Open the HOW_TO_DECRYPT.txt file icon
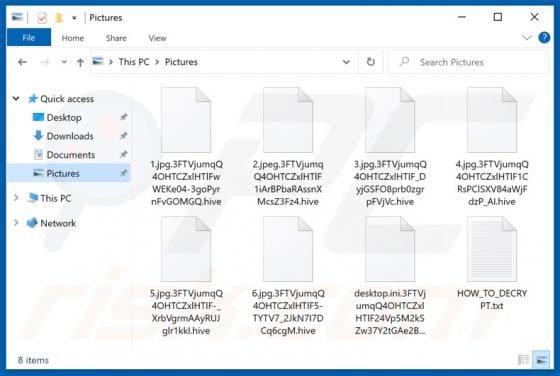The height and width of the screenshot is (376, 560). point(492,249)
